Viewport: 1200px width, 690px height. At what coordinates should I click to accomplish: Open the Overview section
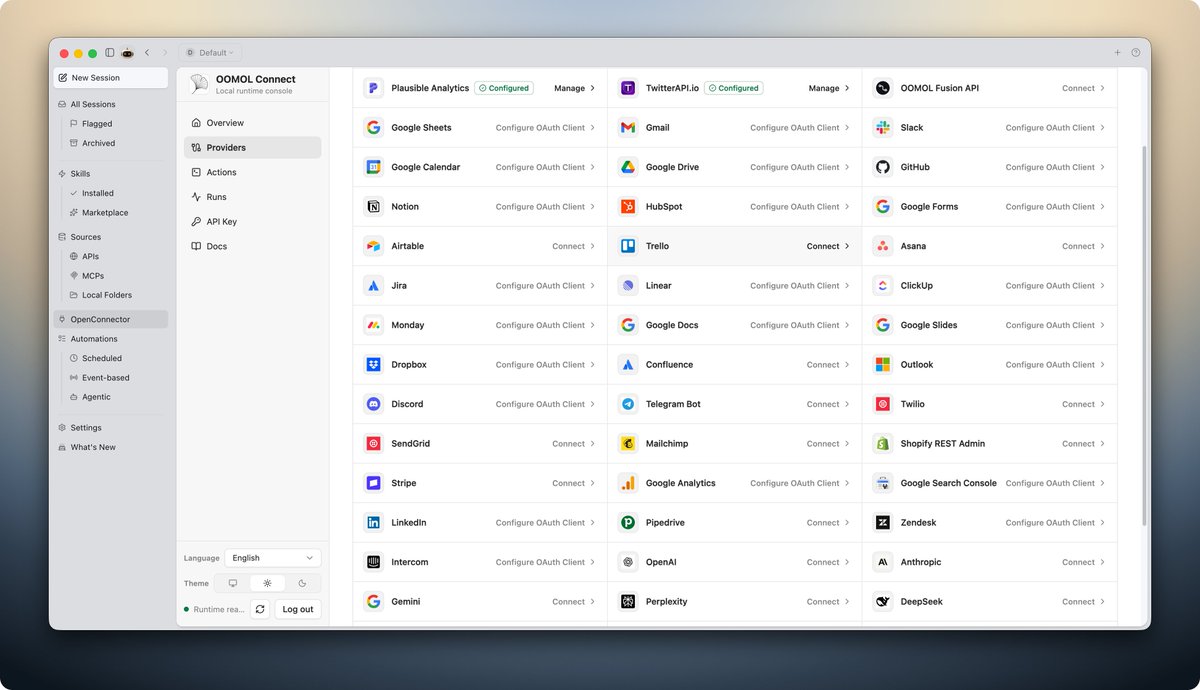pyautogui.click(x=252, y=123)
